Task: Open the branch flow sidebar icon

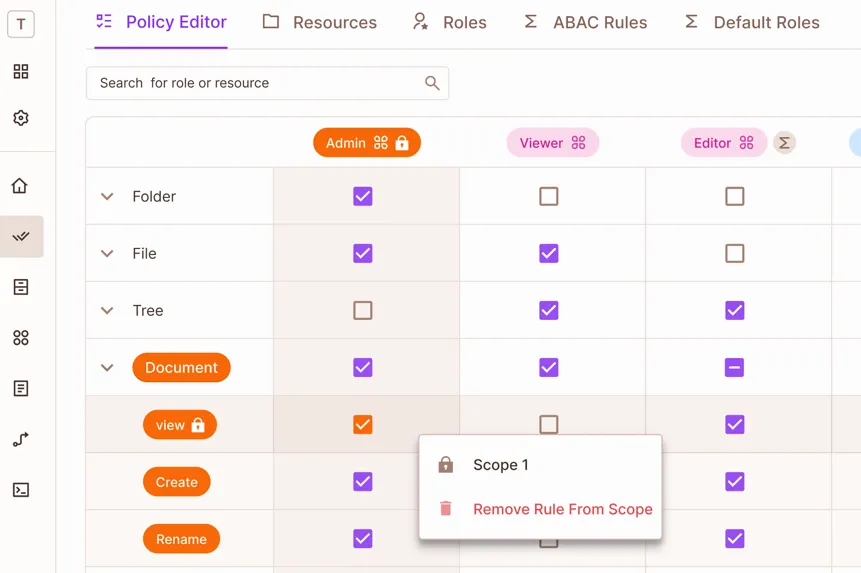Action: 20,439
